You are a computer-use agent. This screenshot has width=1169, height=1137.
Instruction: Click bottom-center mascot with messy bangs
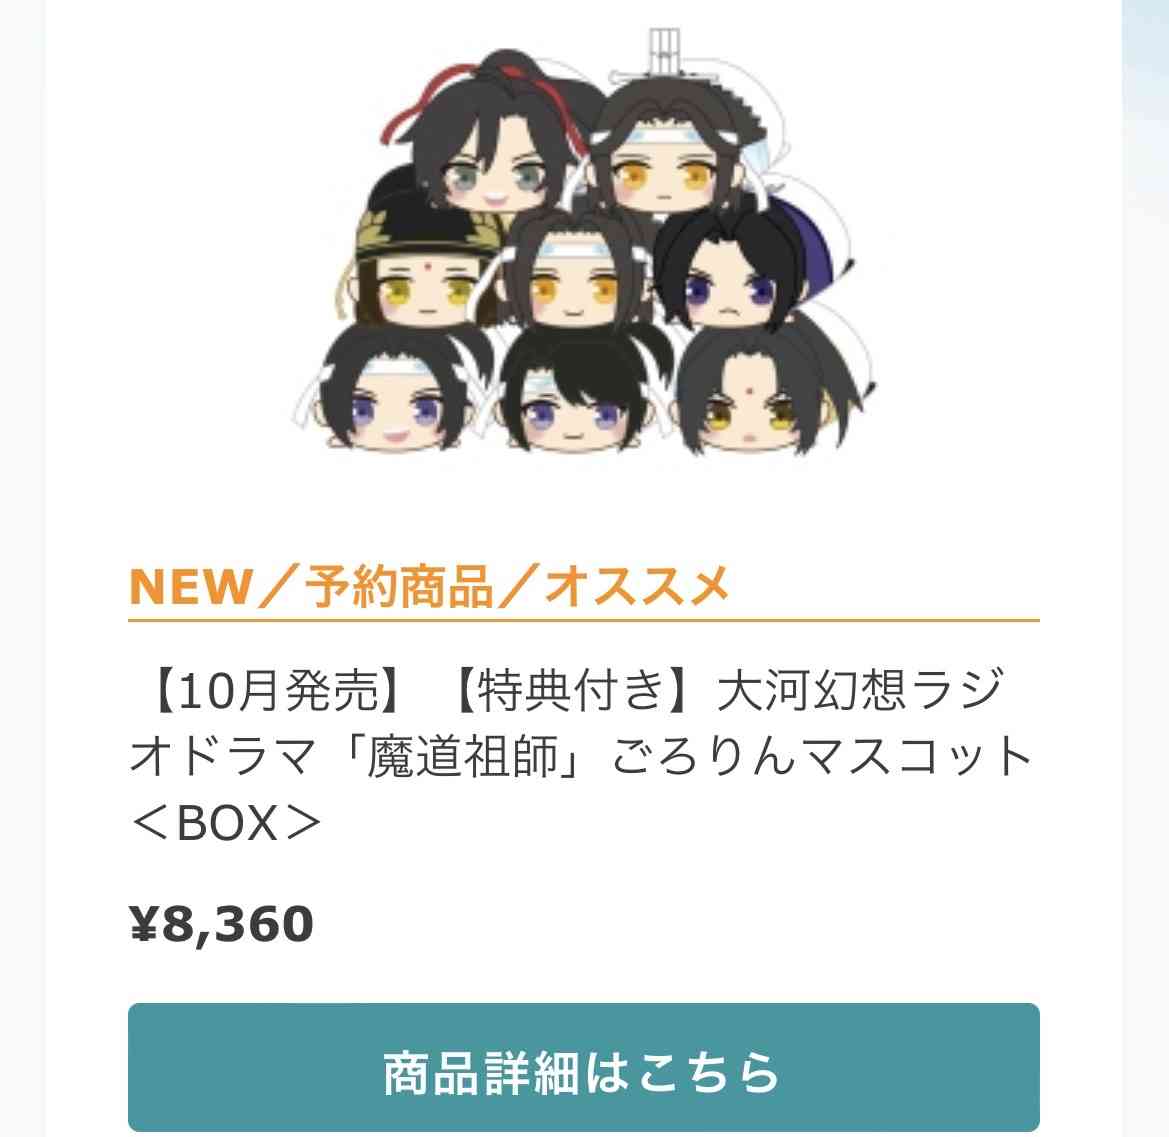(574, 391)
